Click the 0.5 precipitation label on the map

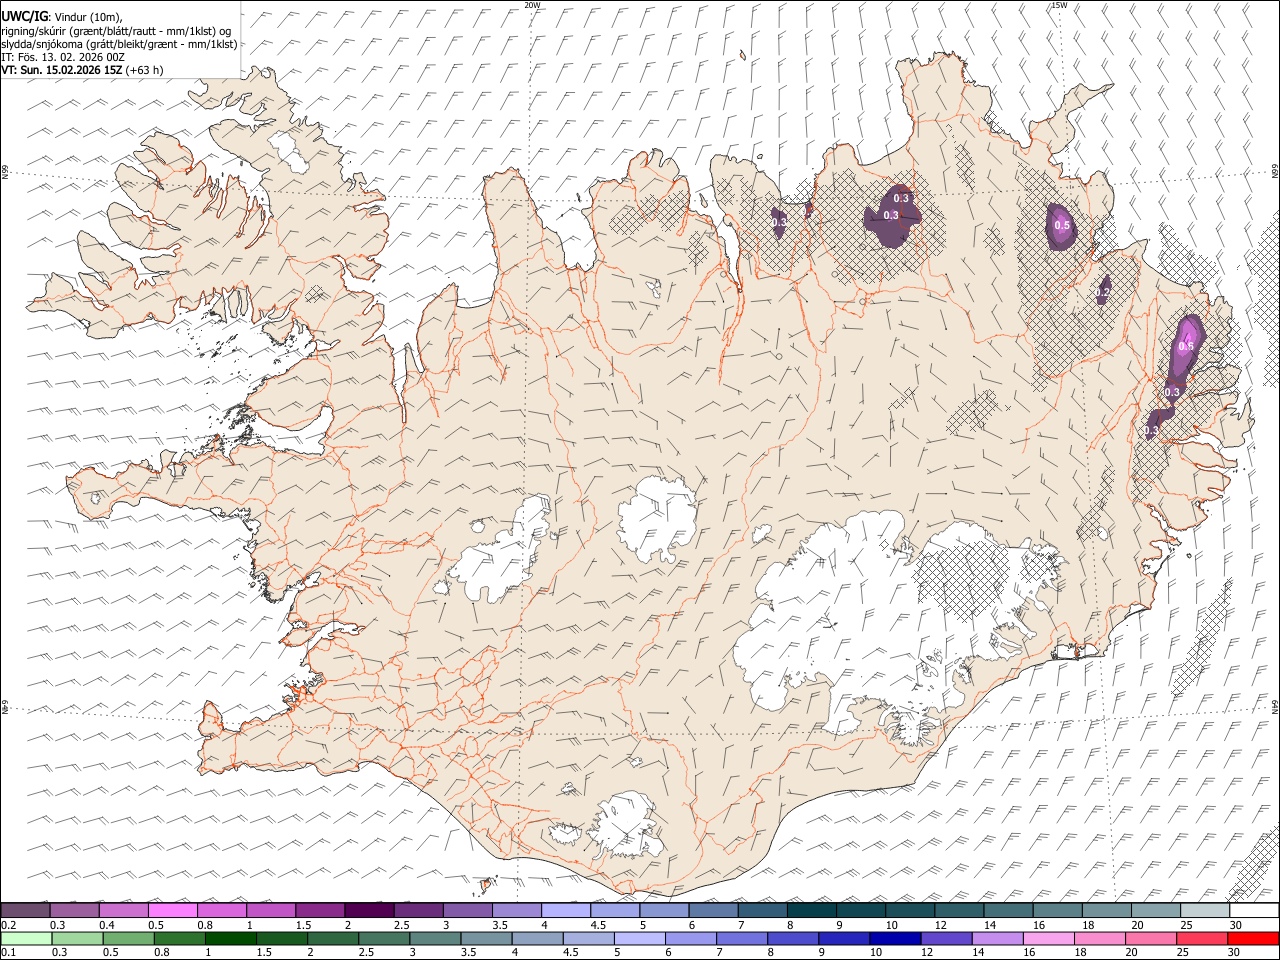click(x=1062, y=225)
